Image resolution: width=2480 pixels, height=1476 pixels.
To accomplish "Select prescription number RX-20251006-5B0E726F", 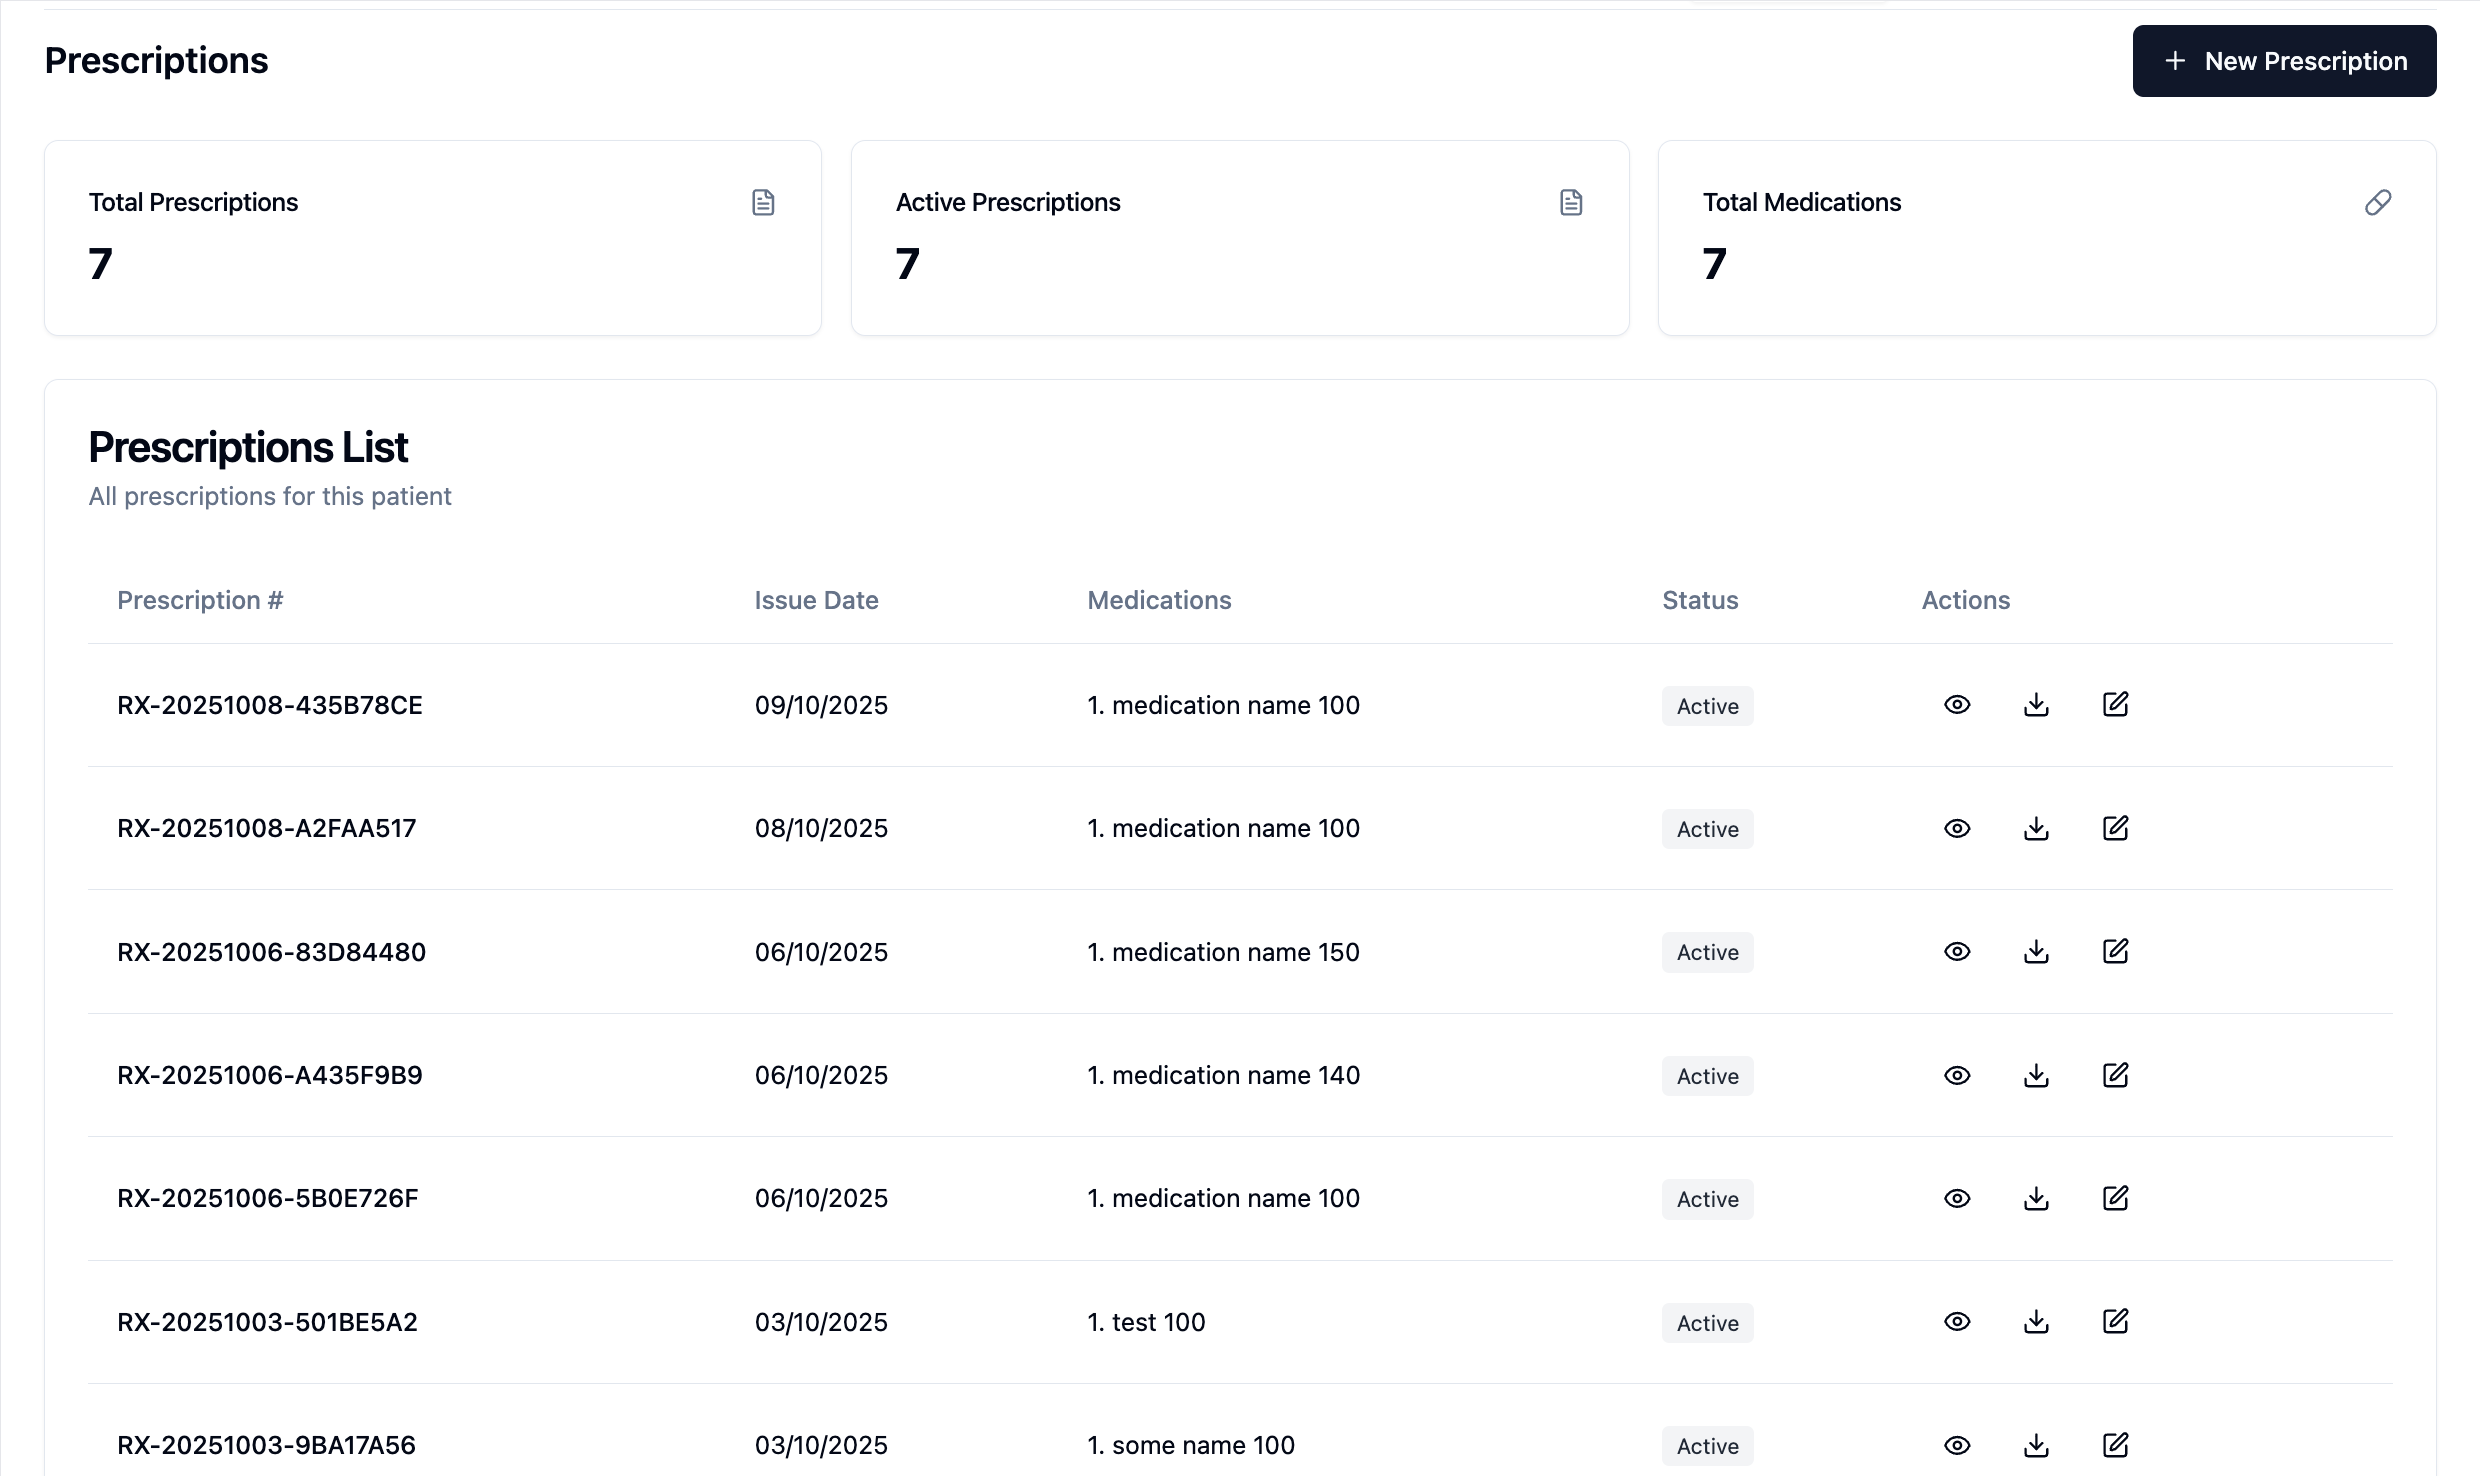I will click(268, 1198).
